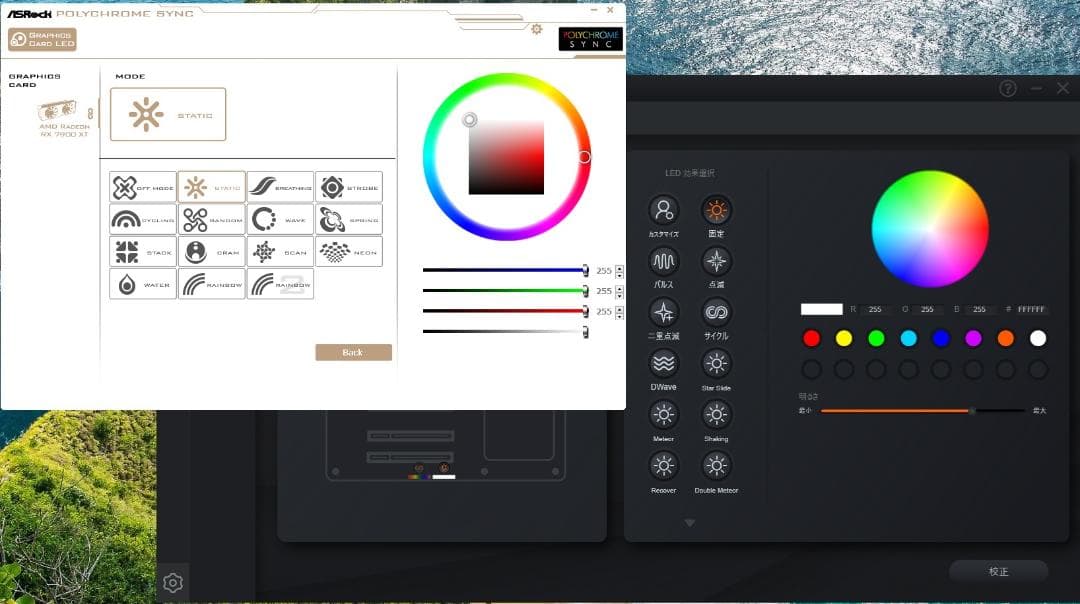
Task: Select the Double Meteor LED effect
Action: [716, 466]
